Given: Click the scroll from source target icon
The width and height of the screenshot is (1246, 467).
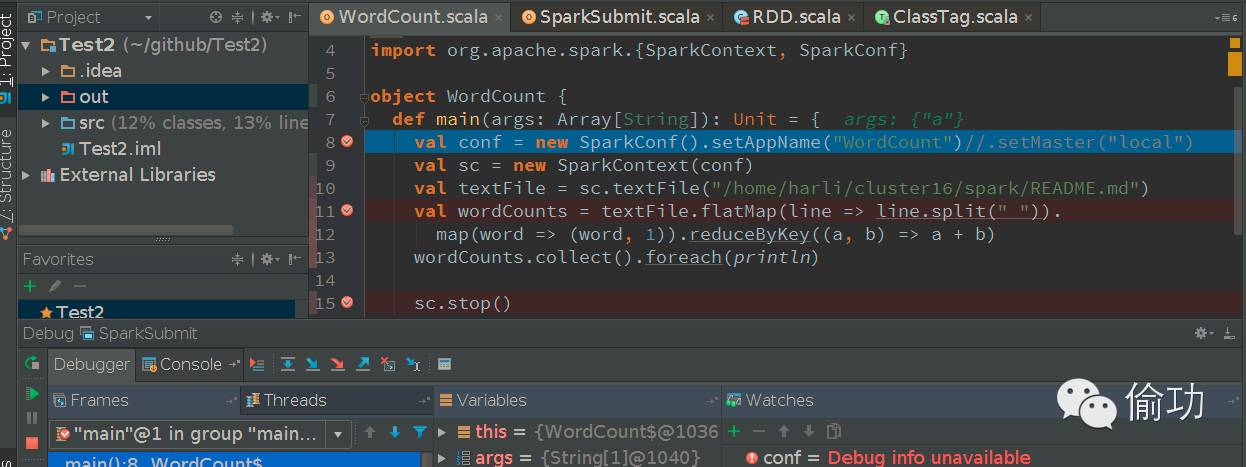Looking at the screenshot, I should tap(216, 17).
